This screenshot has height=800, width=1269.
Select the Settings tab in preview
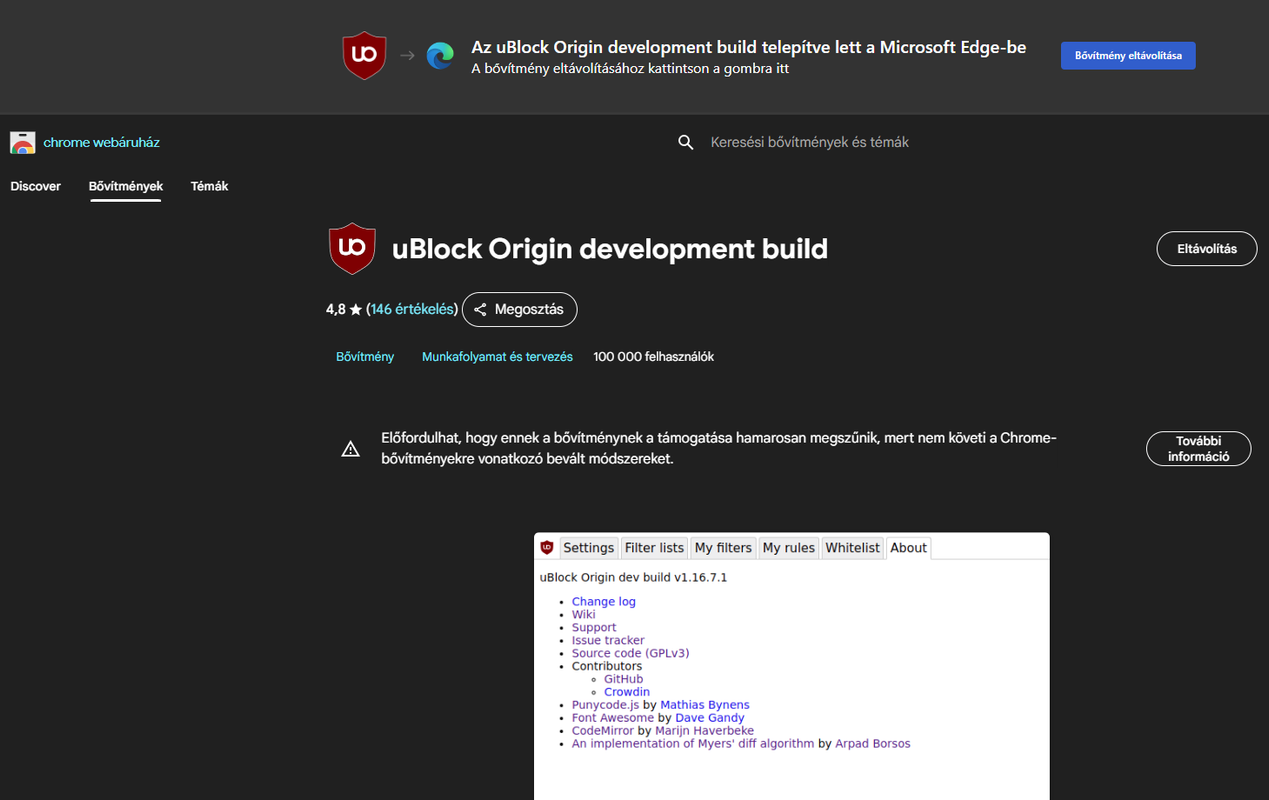click(588, 548)
